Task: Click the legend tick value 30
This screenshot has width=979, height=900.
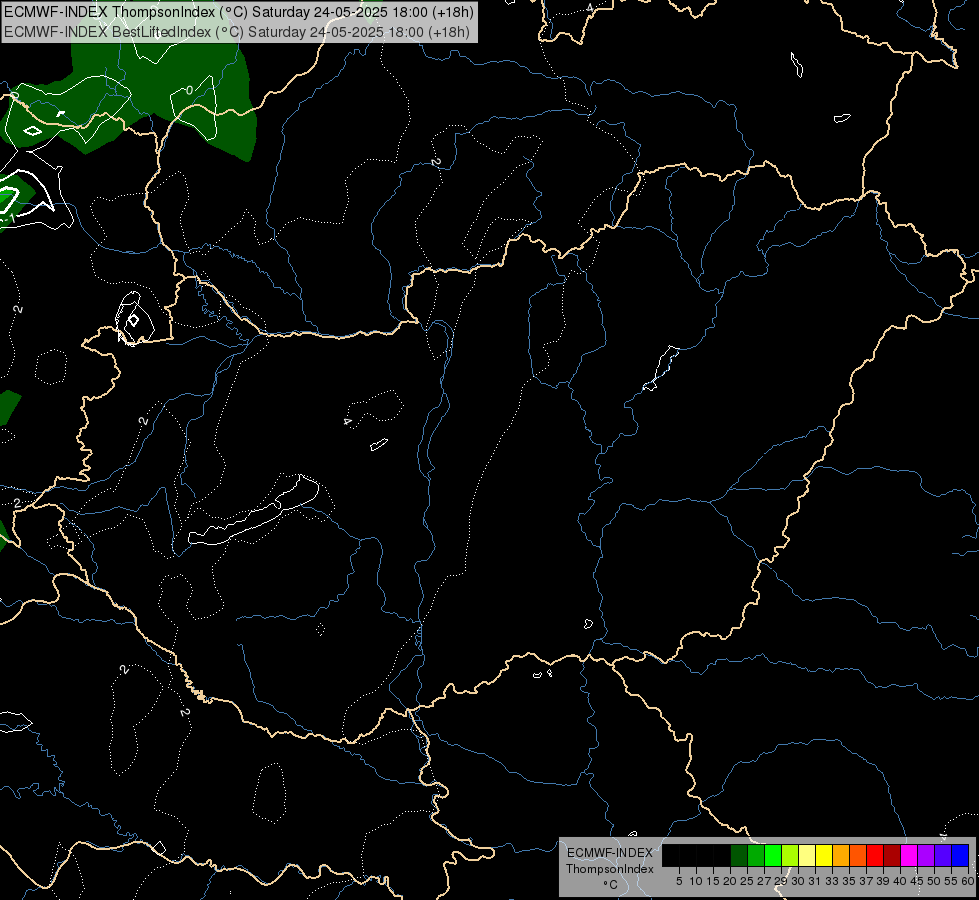Action: pyautogui.click(x=799, y=881)
